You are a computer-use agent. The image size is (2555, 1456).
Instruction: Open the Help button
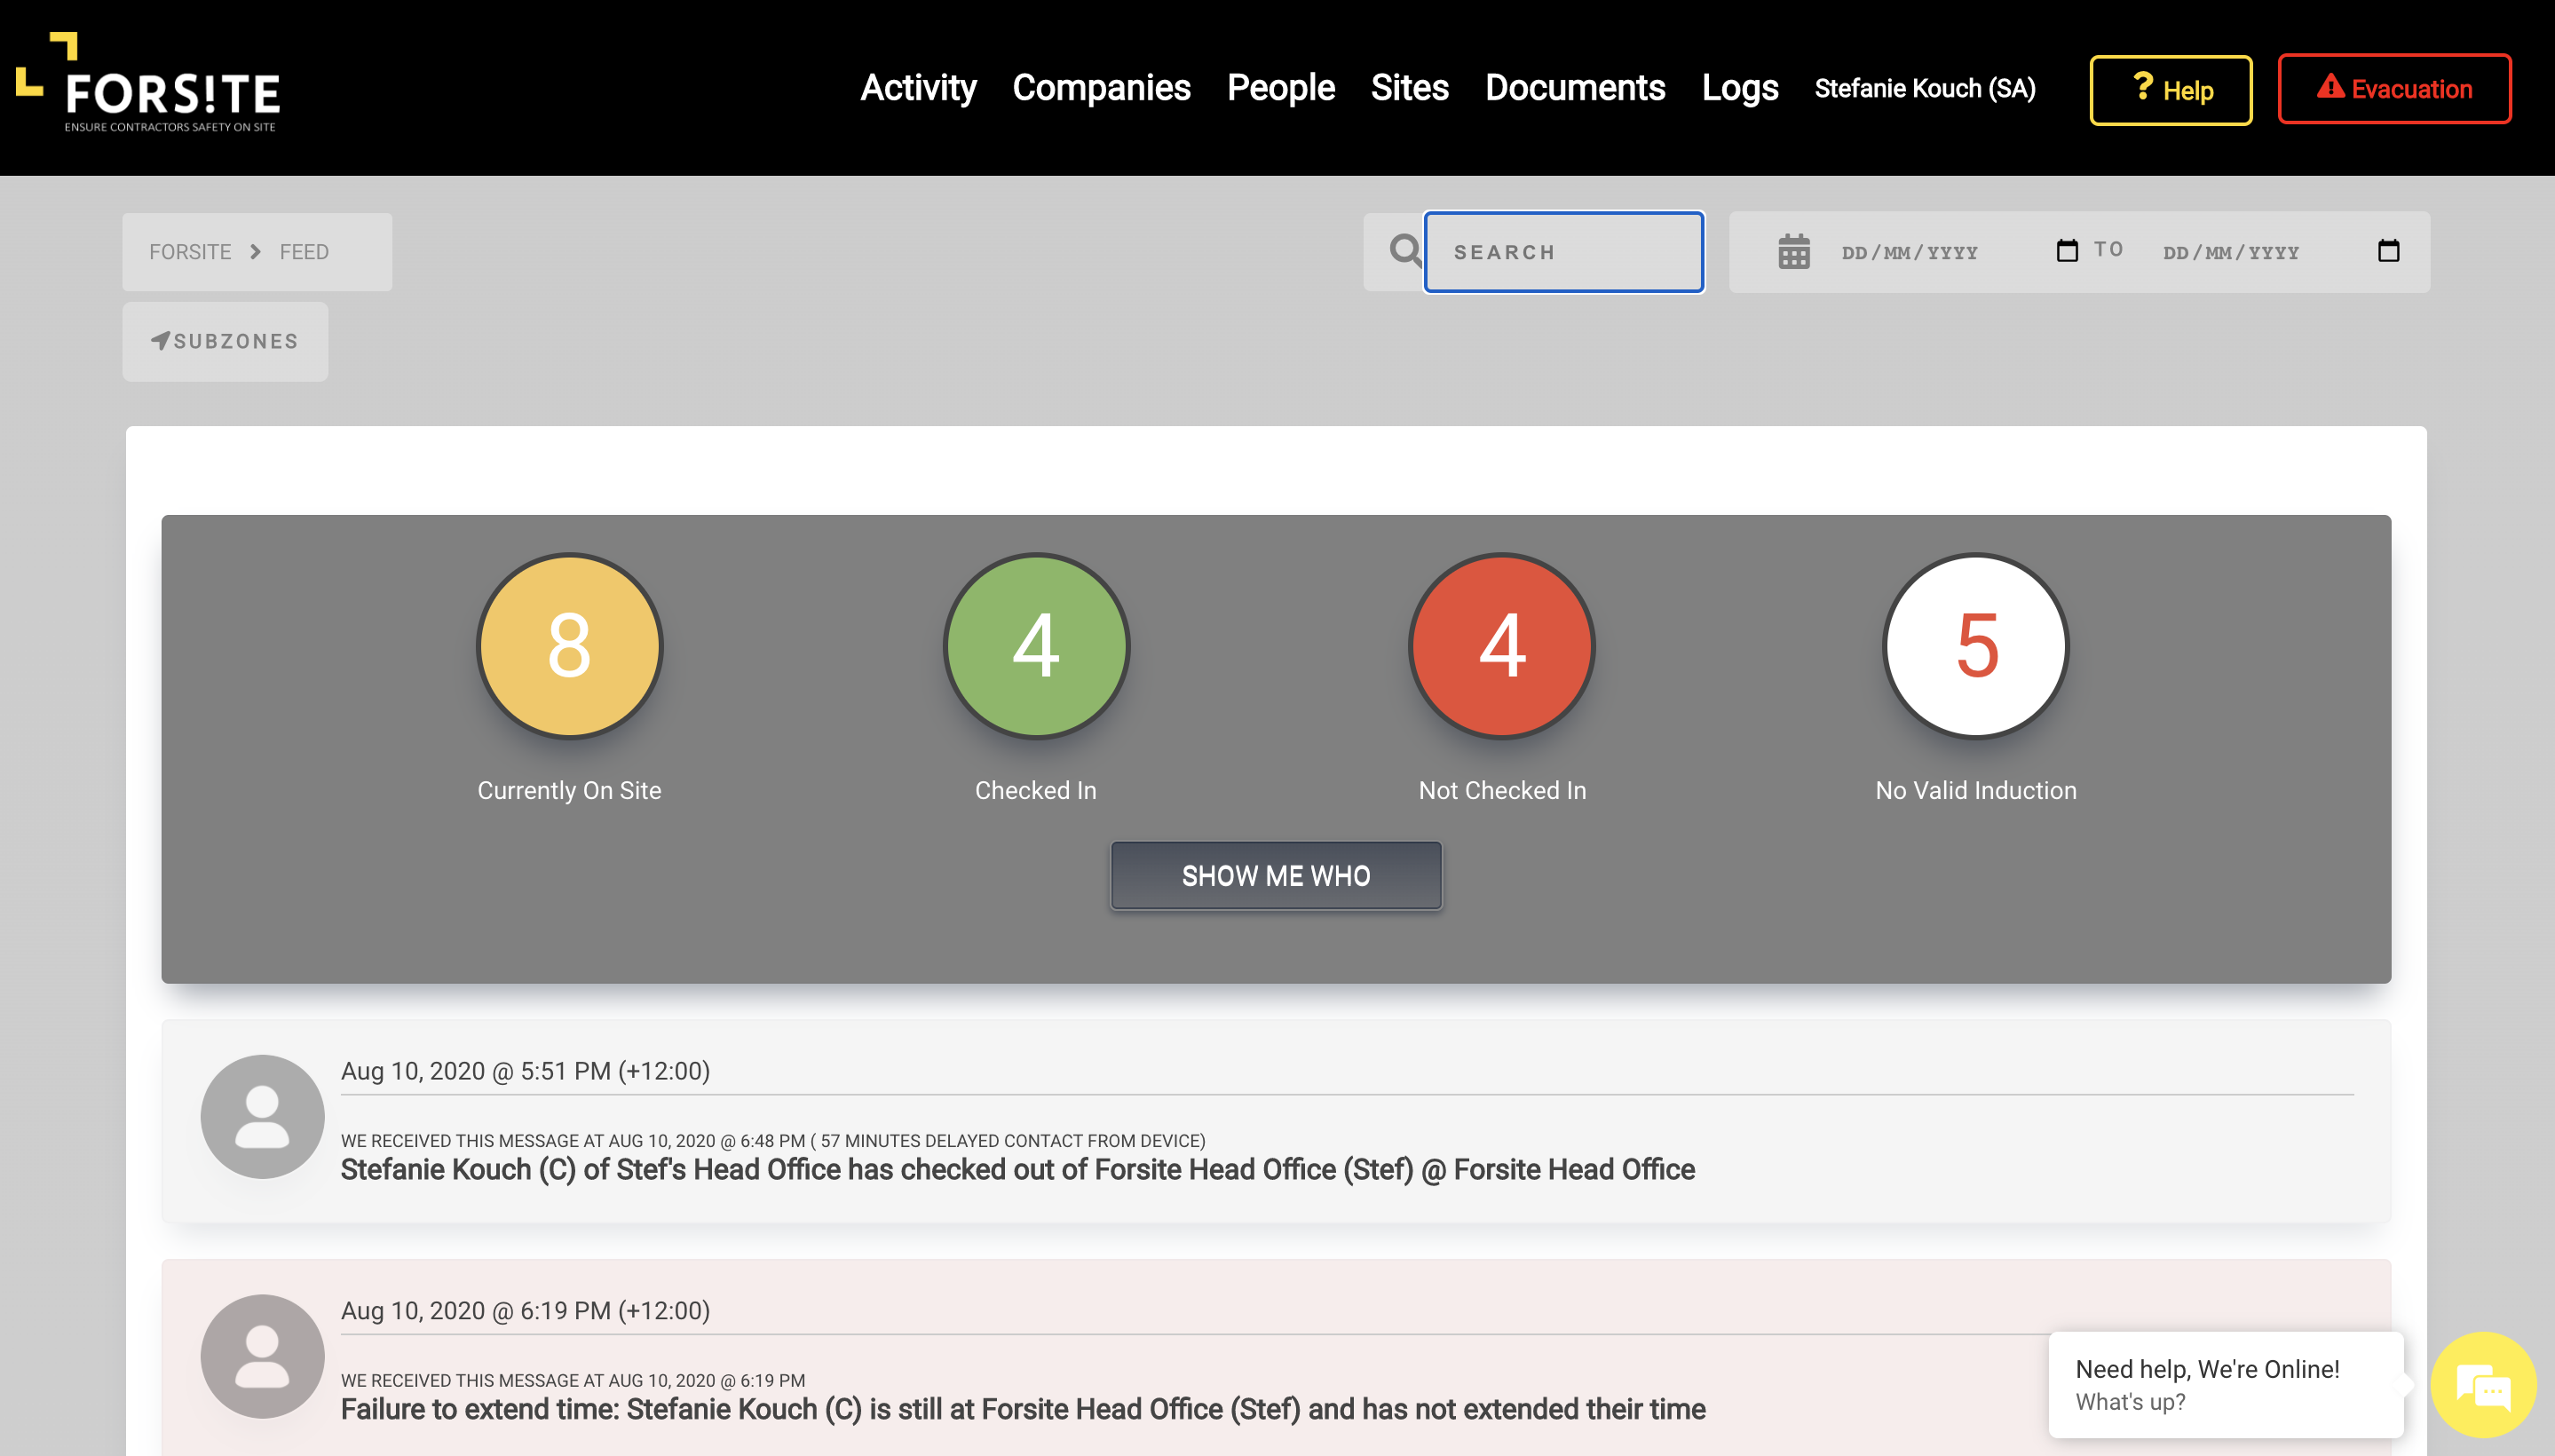(2170, 90)
